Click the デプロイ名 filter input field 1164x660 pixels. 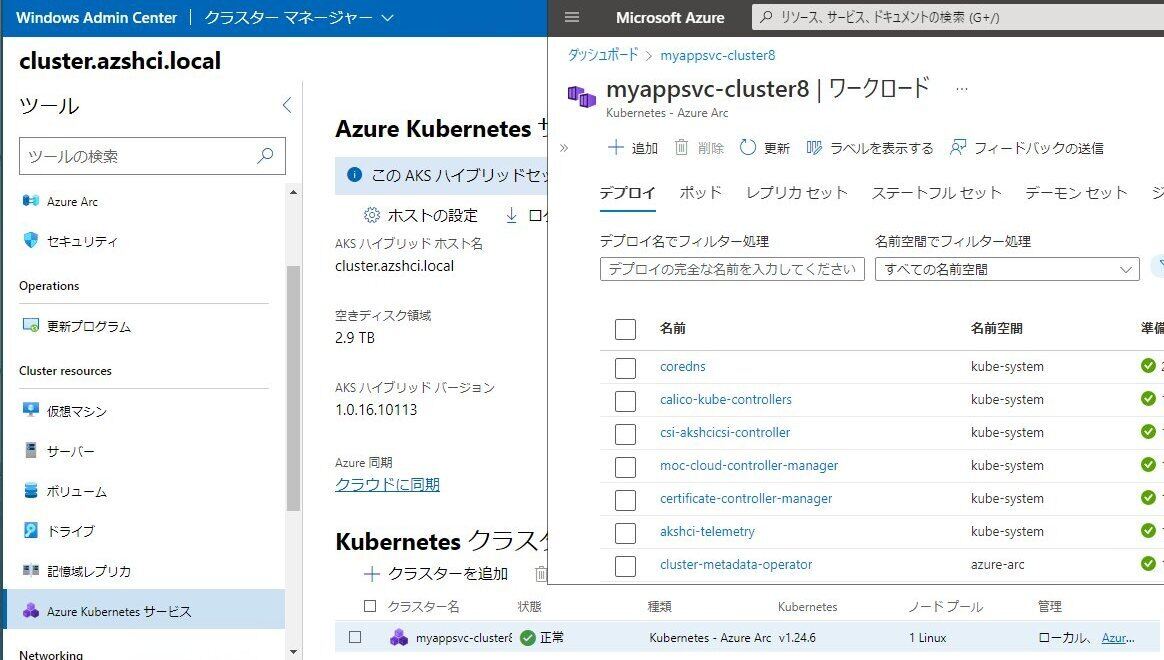(x=732, y=269)
